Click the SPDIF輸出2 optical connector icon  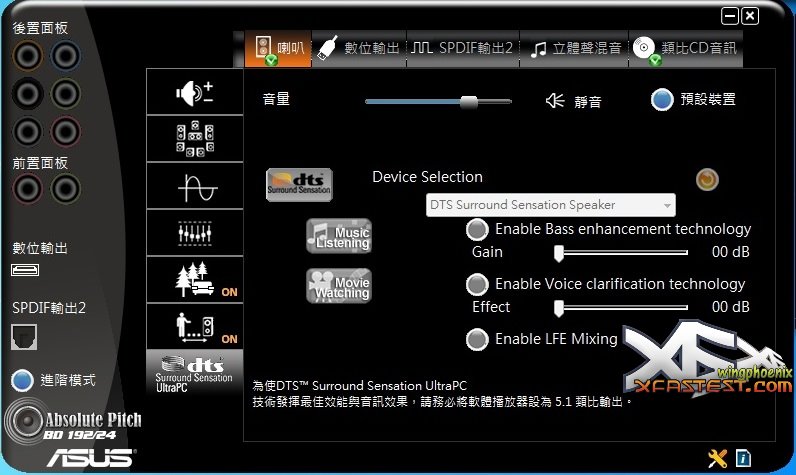point(24,337)
